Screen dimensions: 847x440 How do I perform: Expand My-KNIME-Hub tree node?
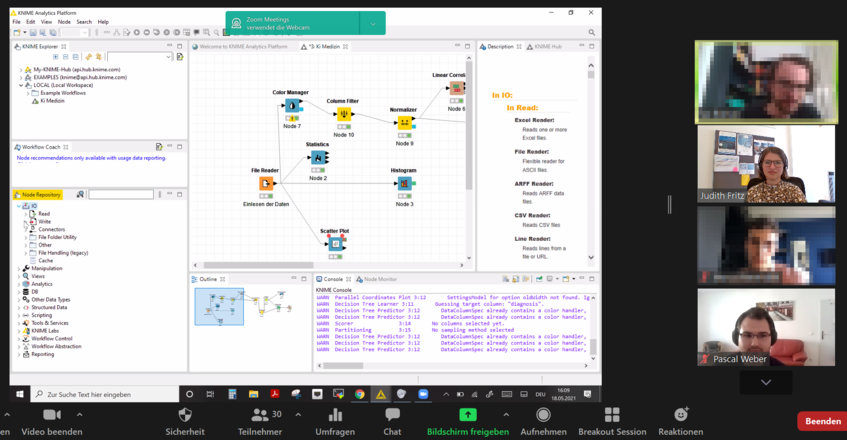click(21, 70)
